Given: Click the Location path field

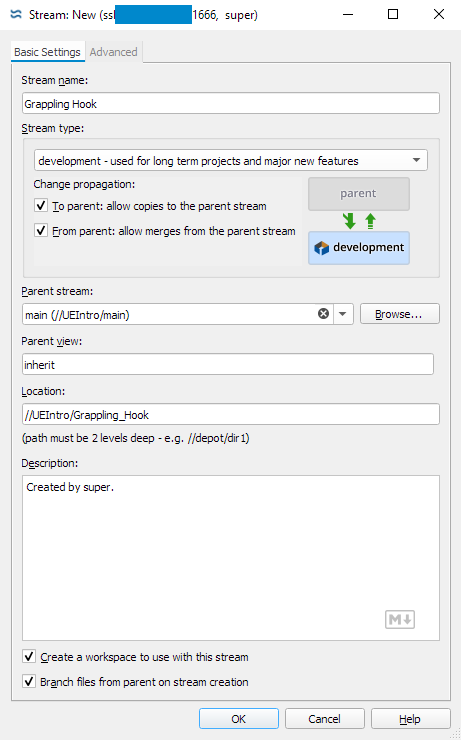Looking at the screenshot, I should 231,414.
